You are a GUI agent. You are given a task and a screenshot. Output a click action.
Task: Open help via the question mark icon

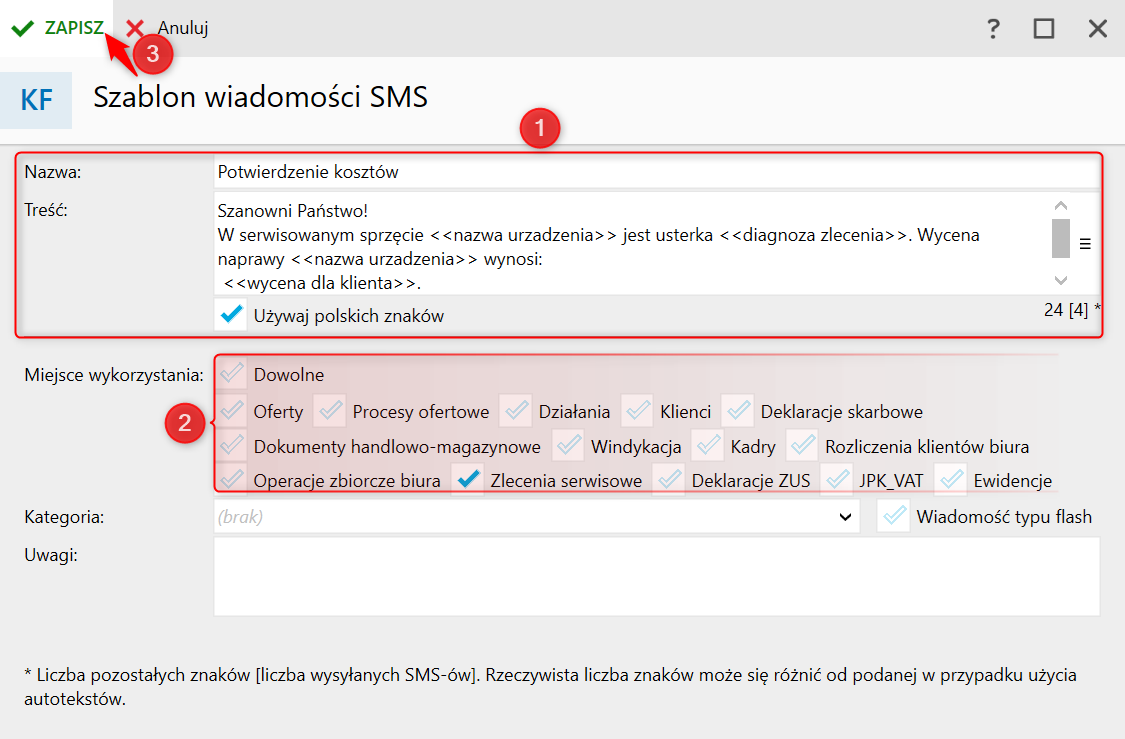tap(993, 29)
